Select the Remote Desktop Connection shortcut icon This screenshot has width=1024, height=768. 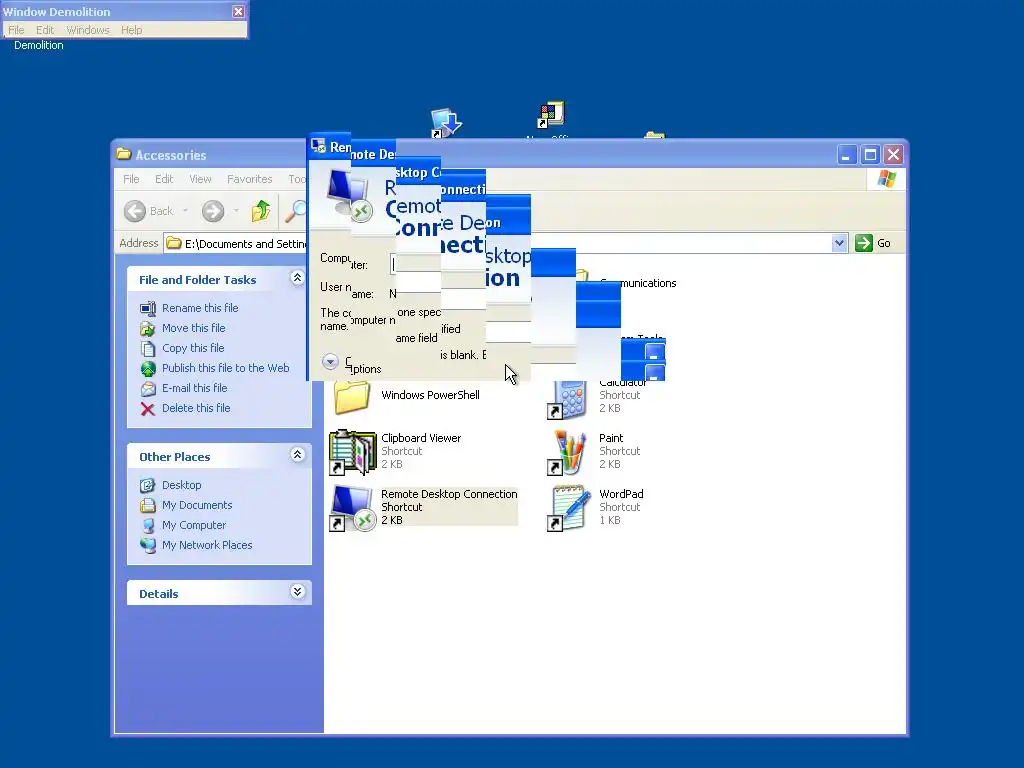pos(353,508)
